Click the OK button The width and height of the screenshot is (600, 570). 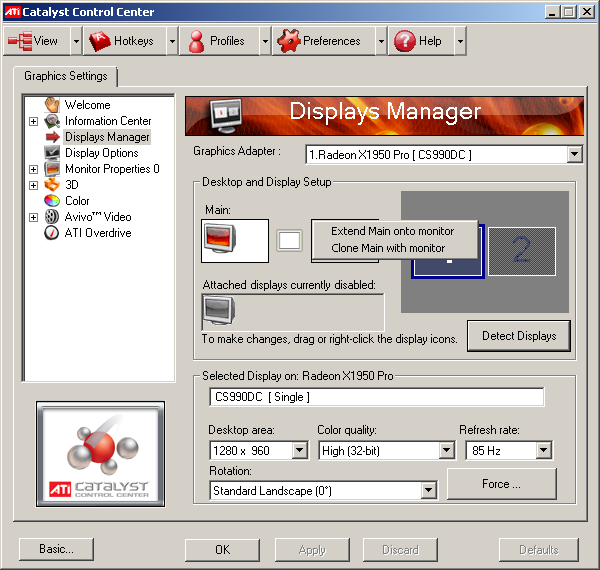coord(222,550)
